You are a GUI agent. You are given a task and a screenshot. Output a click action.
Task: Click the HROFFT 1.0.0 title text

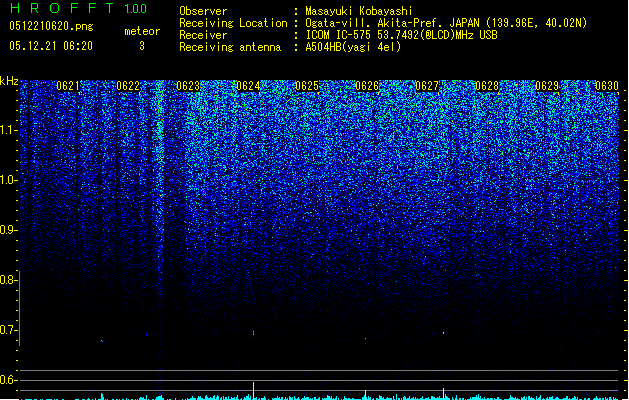click(78, 8)
